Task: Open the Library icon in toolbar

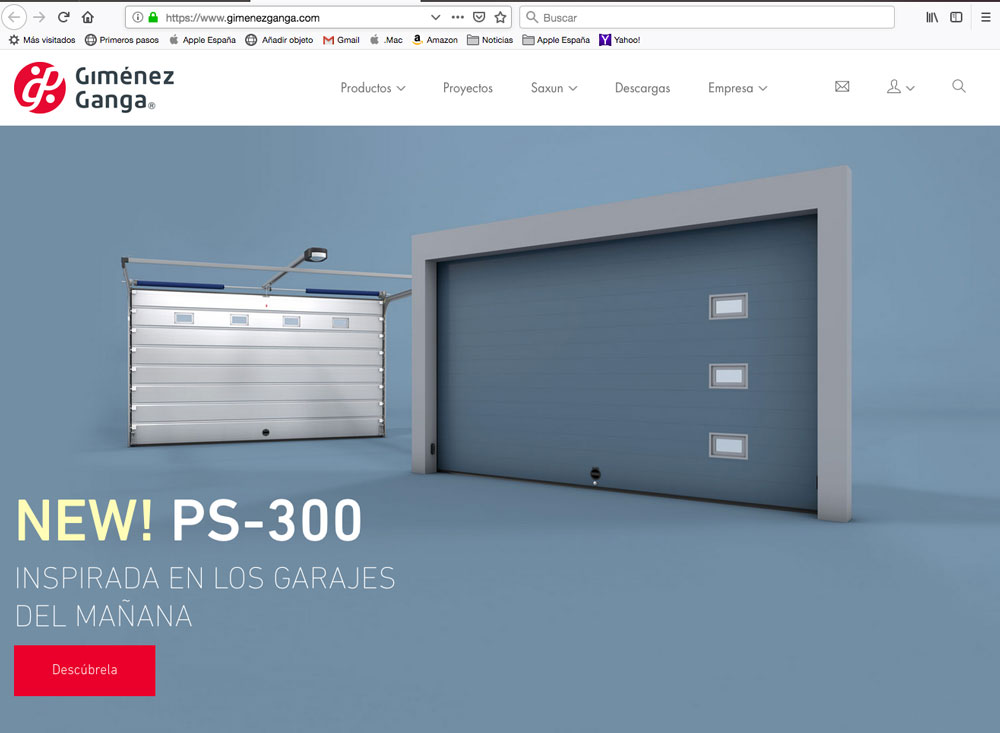Action: pos(932,17)
